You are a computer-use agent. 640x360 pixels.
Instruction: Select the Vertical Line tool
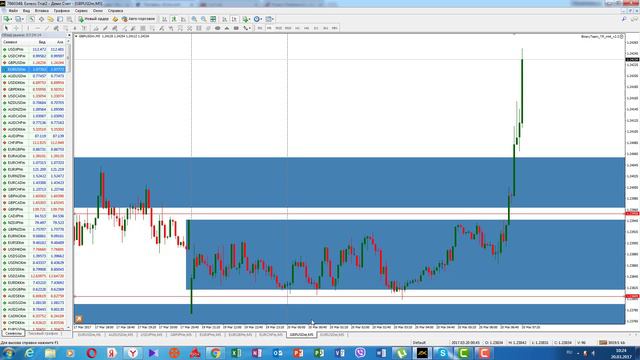click(x=28, y=28)
